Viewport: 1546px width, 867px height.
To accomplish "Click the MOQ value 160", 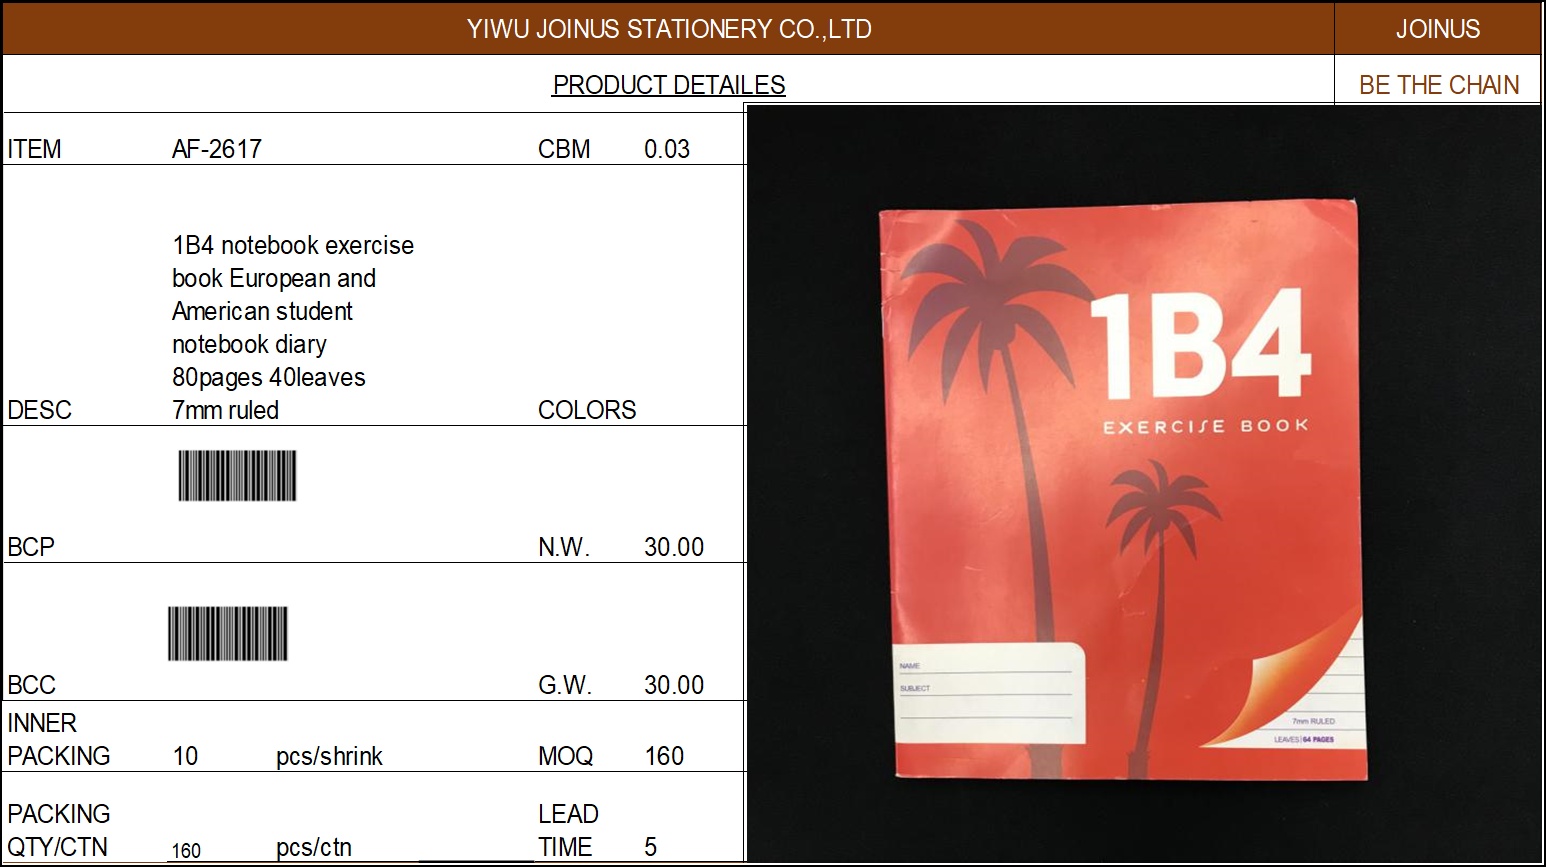I will tap(664, 756).
